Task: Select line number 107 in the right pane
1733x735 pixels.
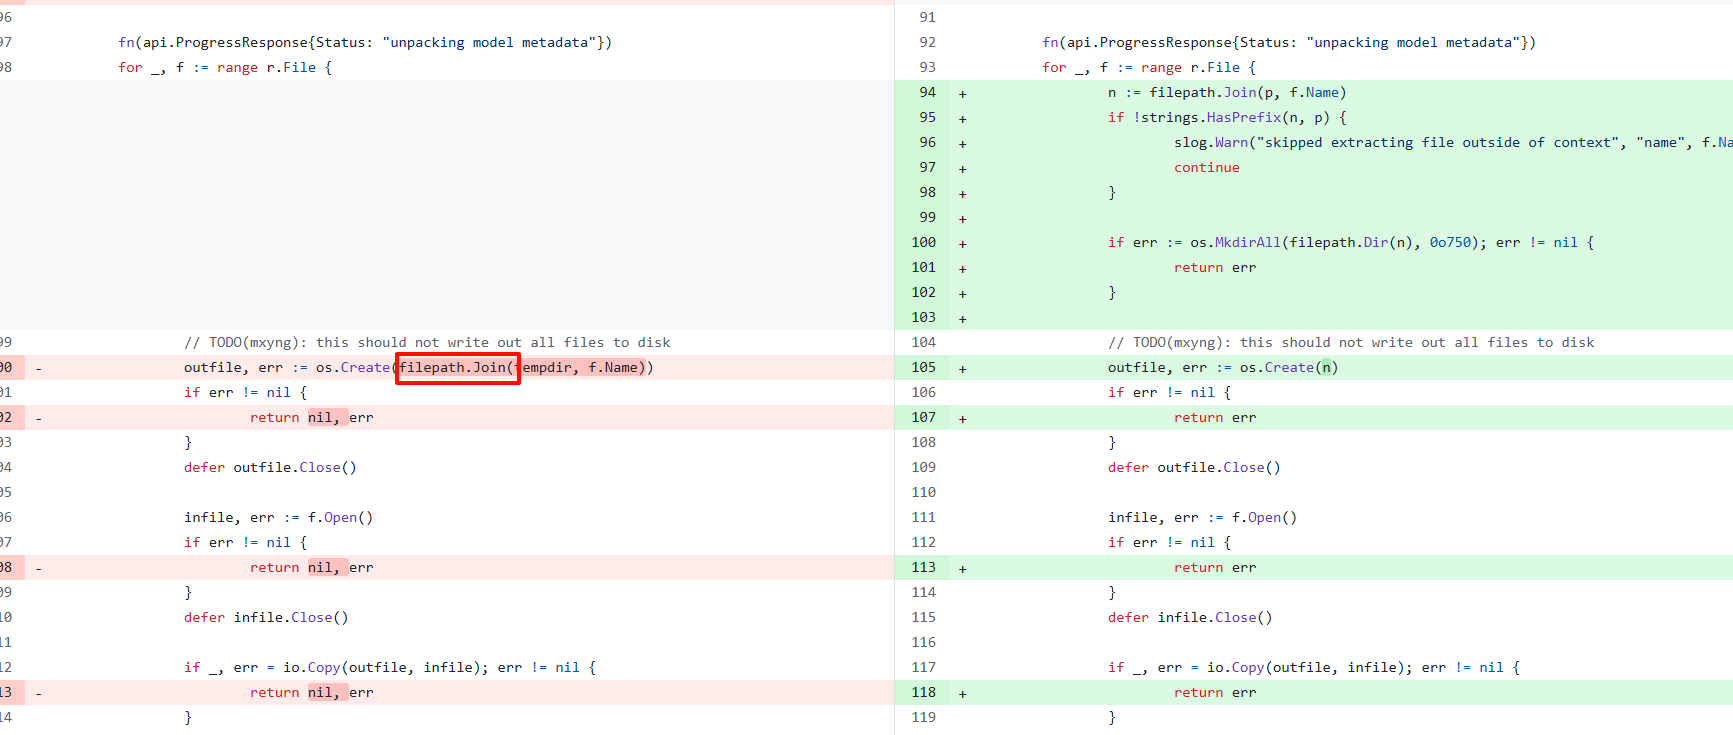Action: (x=923, y=417)
